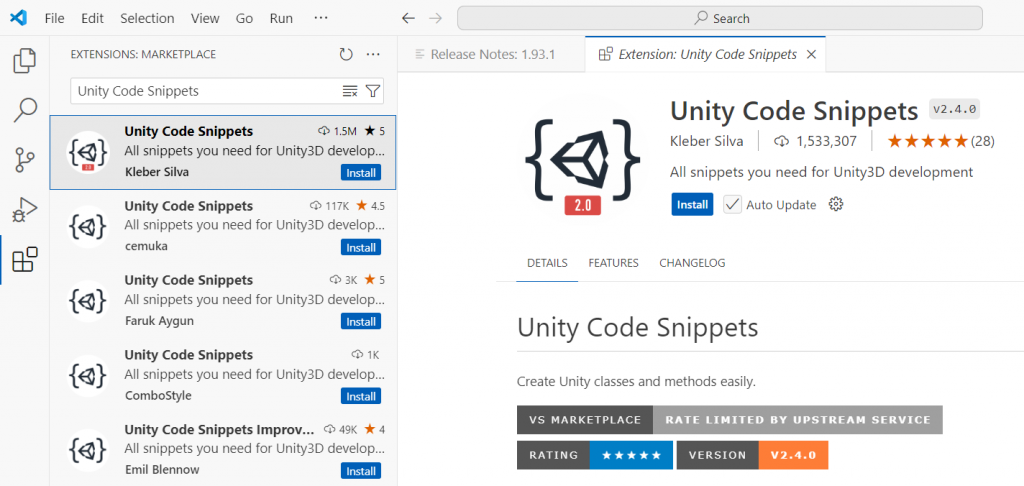Refresh the extensions marketplace list
Viewport: 1024px width, 486px height.
coord(346,54)
